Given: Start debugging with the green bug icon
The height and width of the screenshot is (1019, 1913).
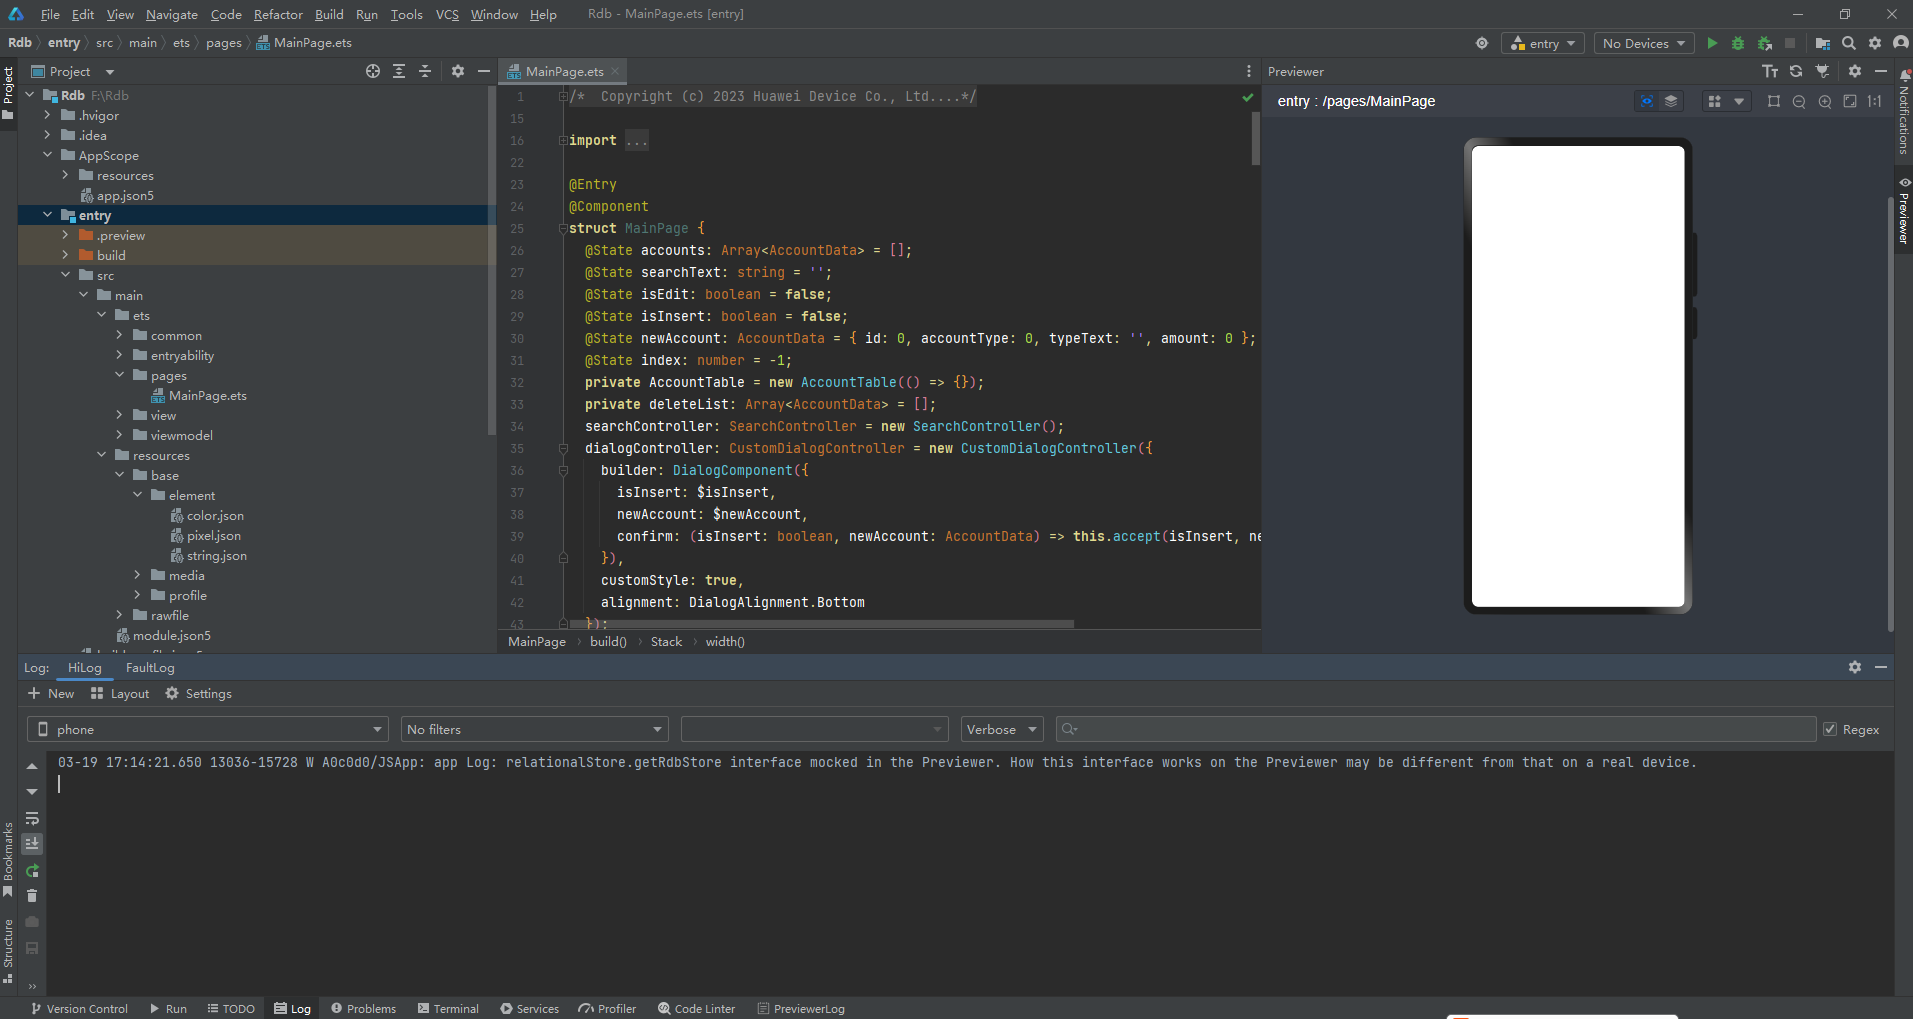Looking at the screenshot, I should tap(1738, 43).
